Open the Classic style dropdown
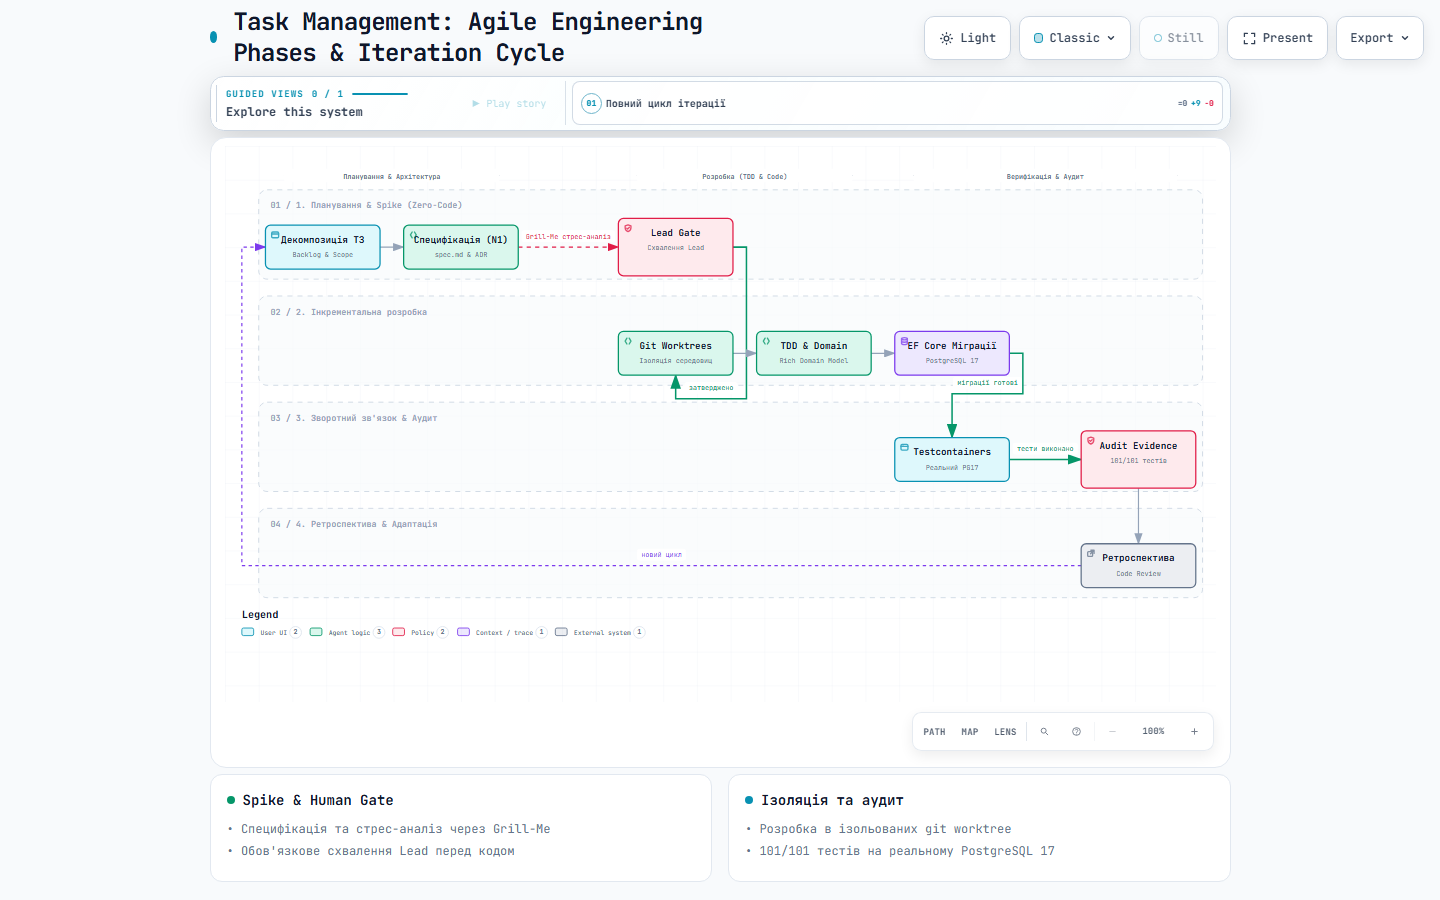1440x900 pixels. click(x=1074, y=38)
